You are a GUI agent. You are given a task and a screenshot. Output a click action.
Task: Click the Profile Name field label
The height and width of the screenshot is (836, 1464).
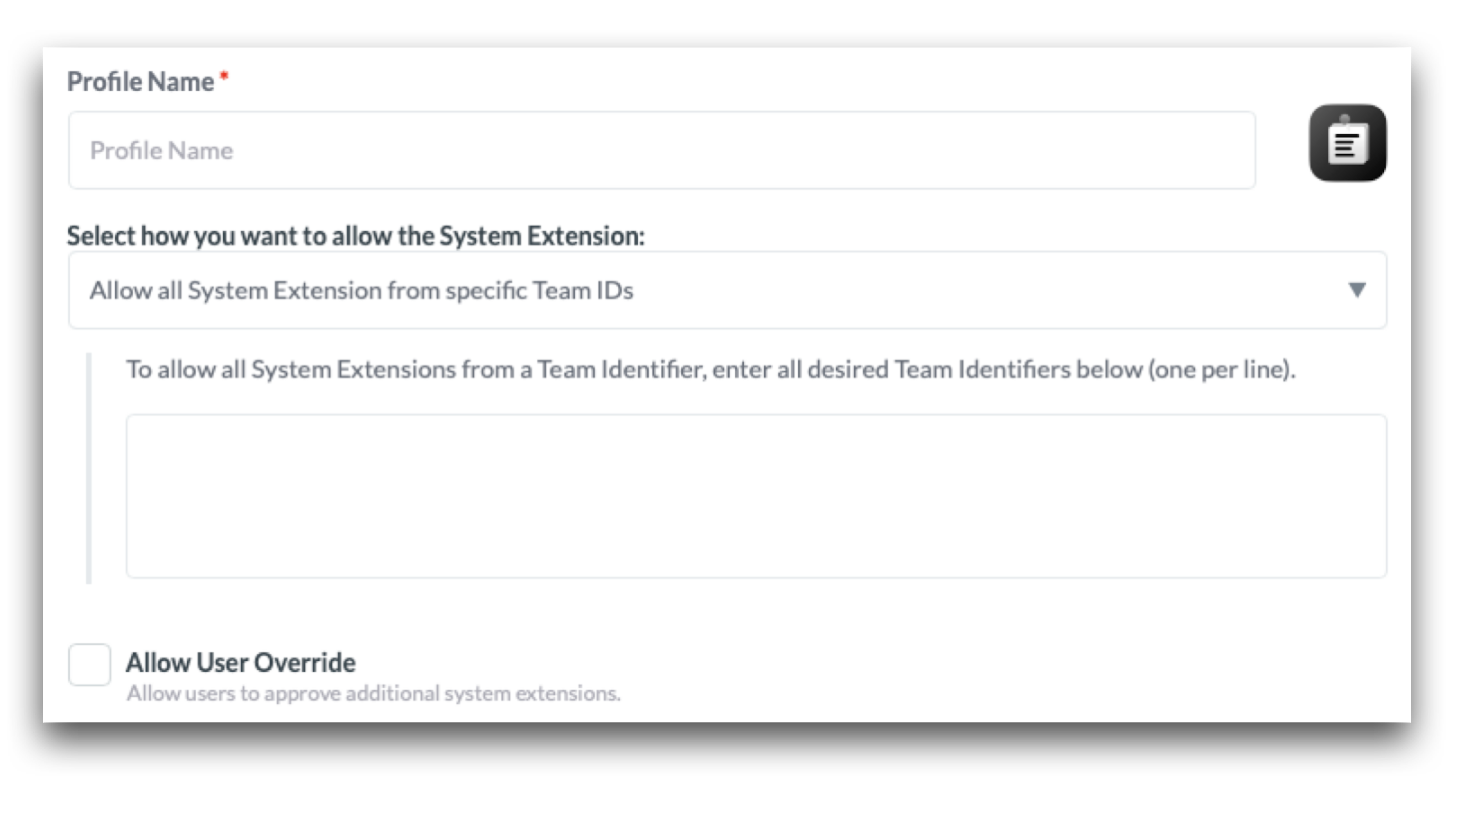point(140,82)
